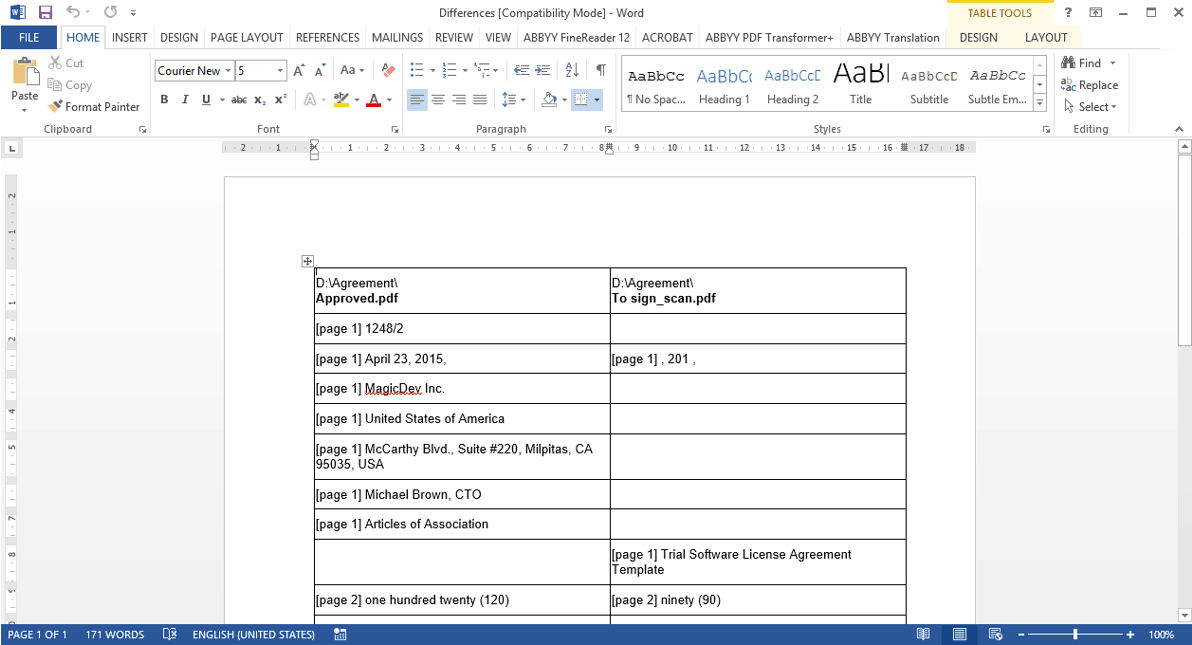This screenshot has width=1192, height=645.
Task: Click the Replace button
Action: point(1089,85)
